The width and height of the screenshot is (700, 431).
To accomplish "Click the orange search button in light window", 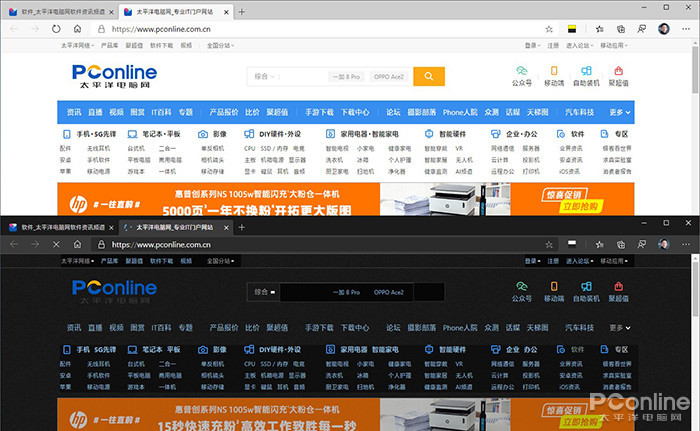I will coord(428,76).
